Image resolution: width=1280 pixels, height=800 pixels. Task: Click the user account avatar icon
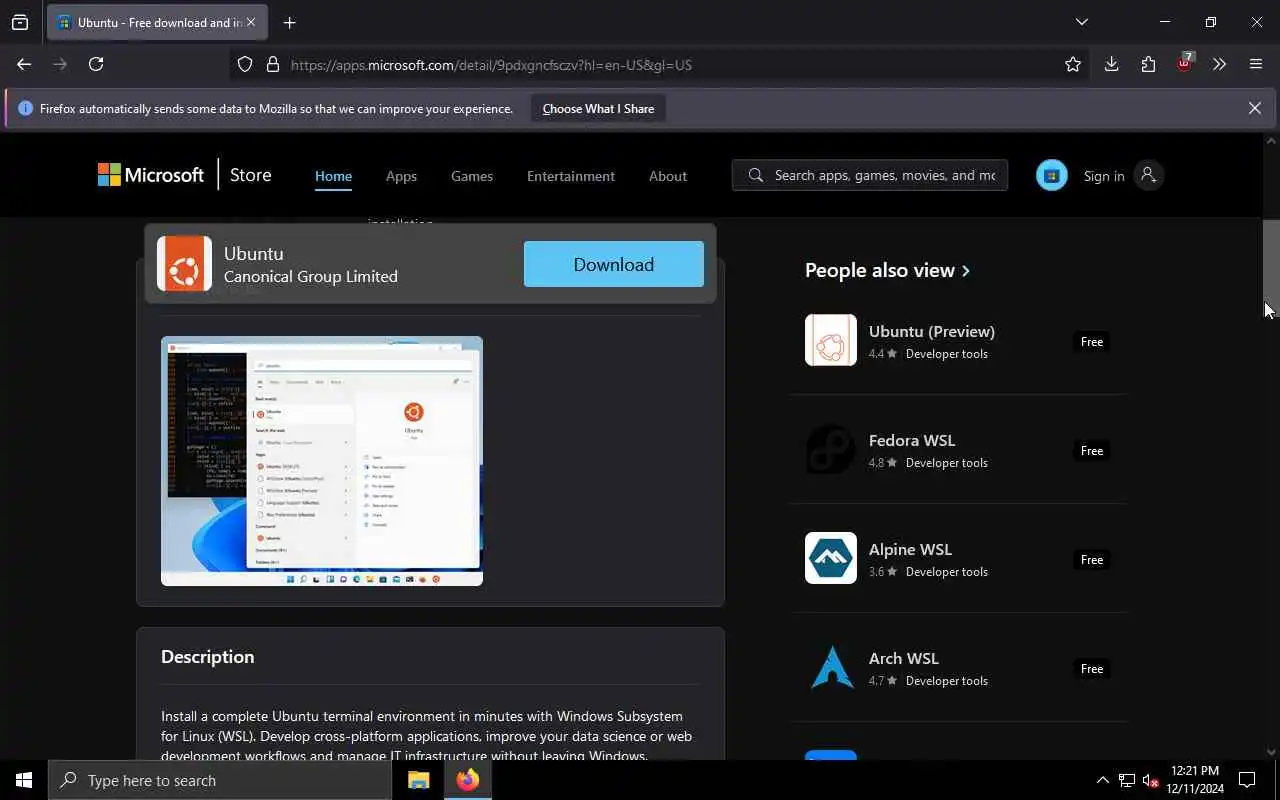coord(1148,175)
